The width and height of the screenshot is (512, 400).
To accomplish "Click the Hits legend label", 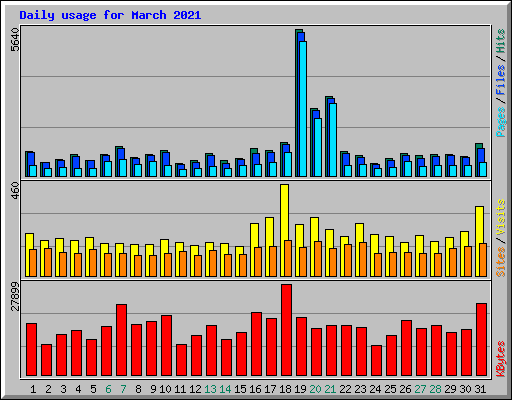I will click(500, 41).
